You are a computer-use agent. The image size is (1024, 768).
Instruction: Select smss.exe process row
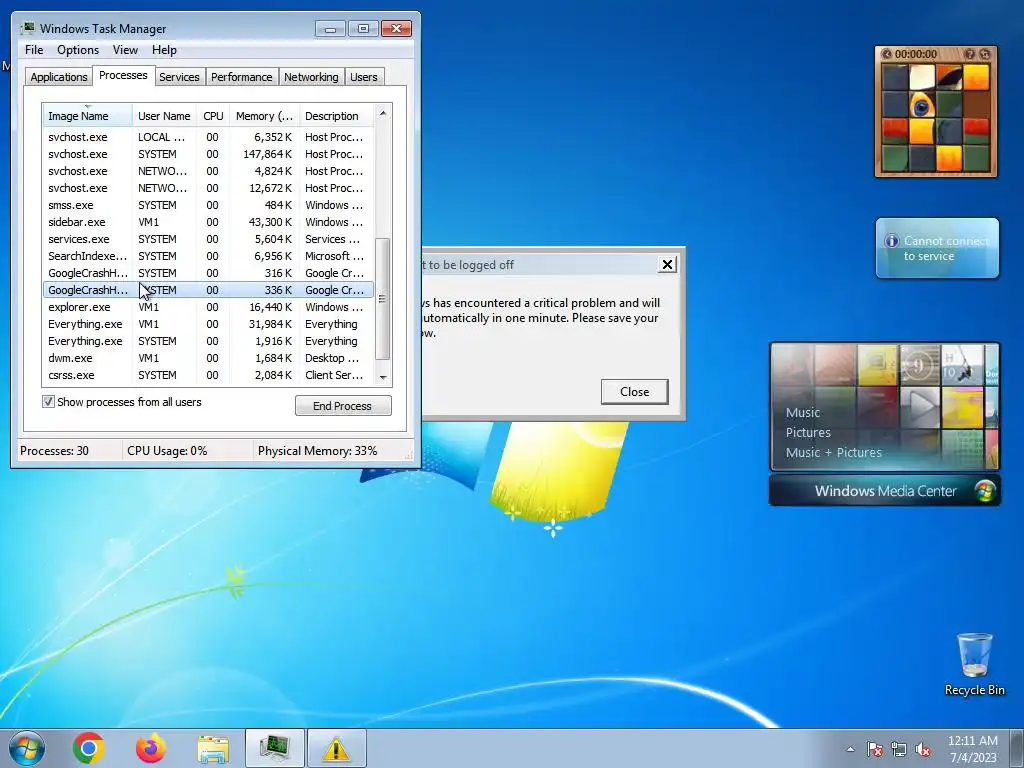208,205
